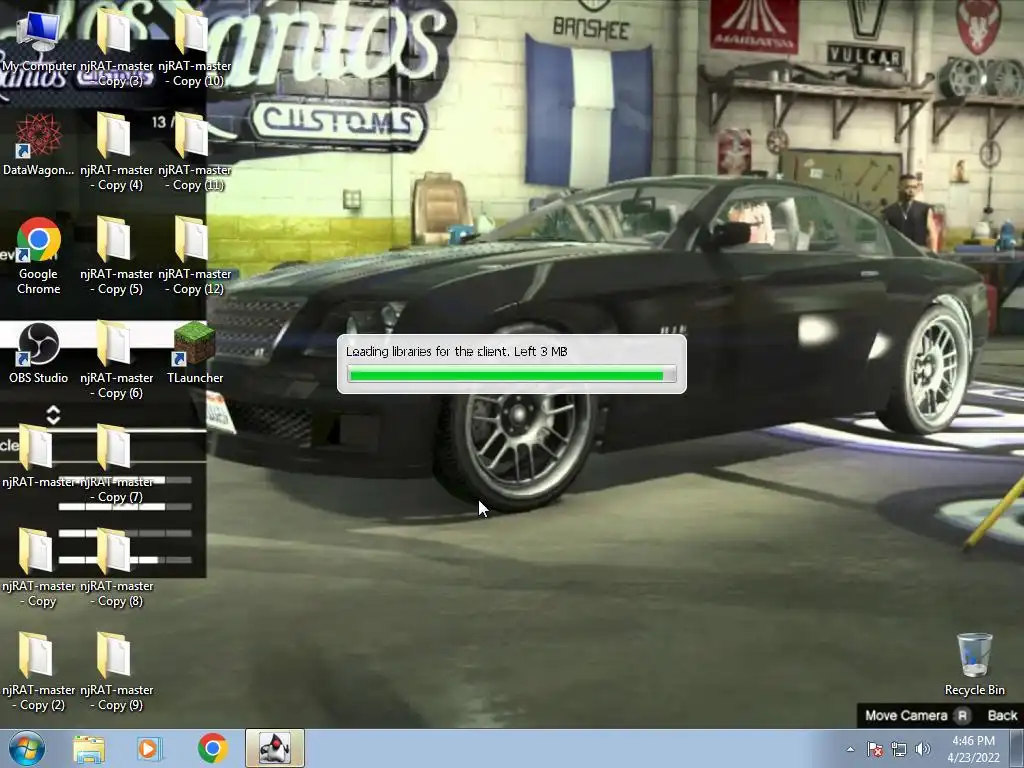Click the loading libraries progress bar

click(x=511, y=374)
